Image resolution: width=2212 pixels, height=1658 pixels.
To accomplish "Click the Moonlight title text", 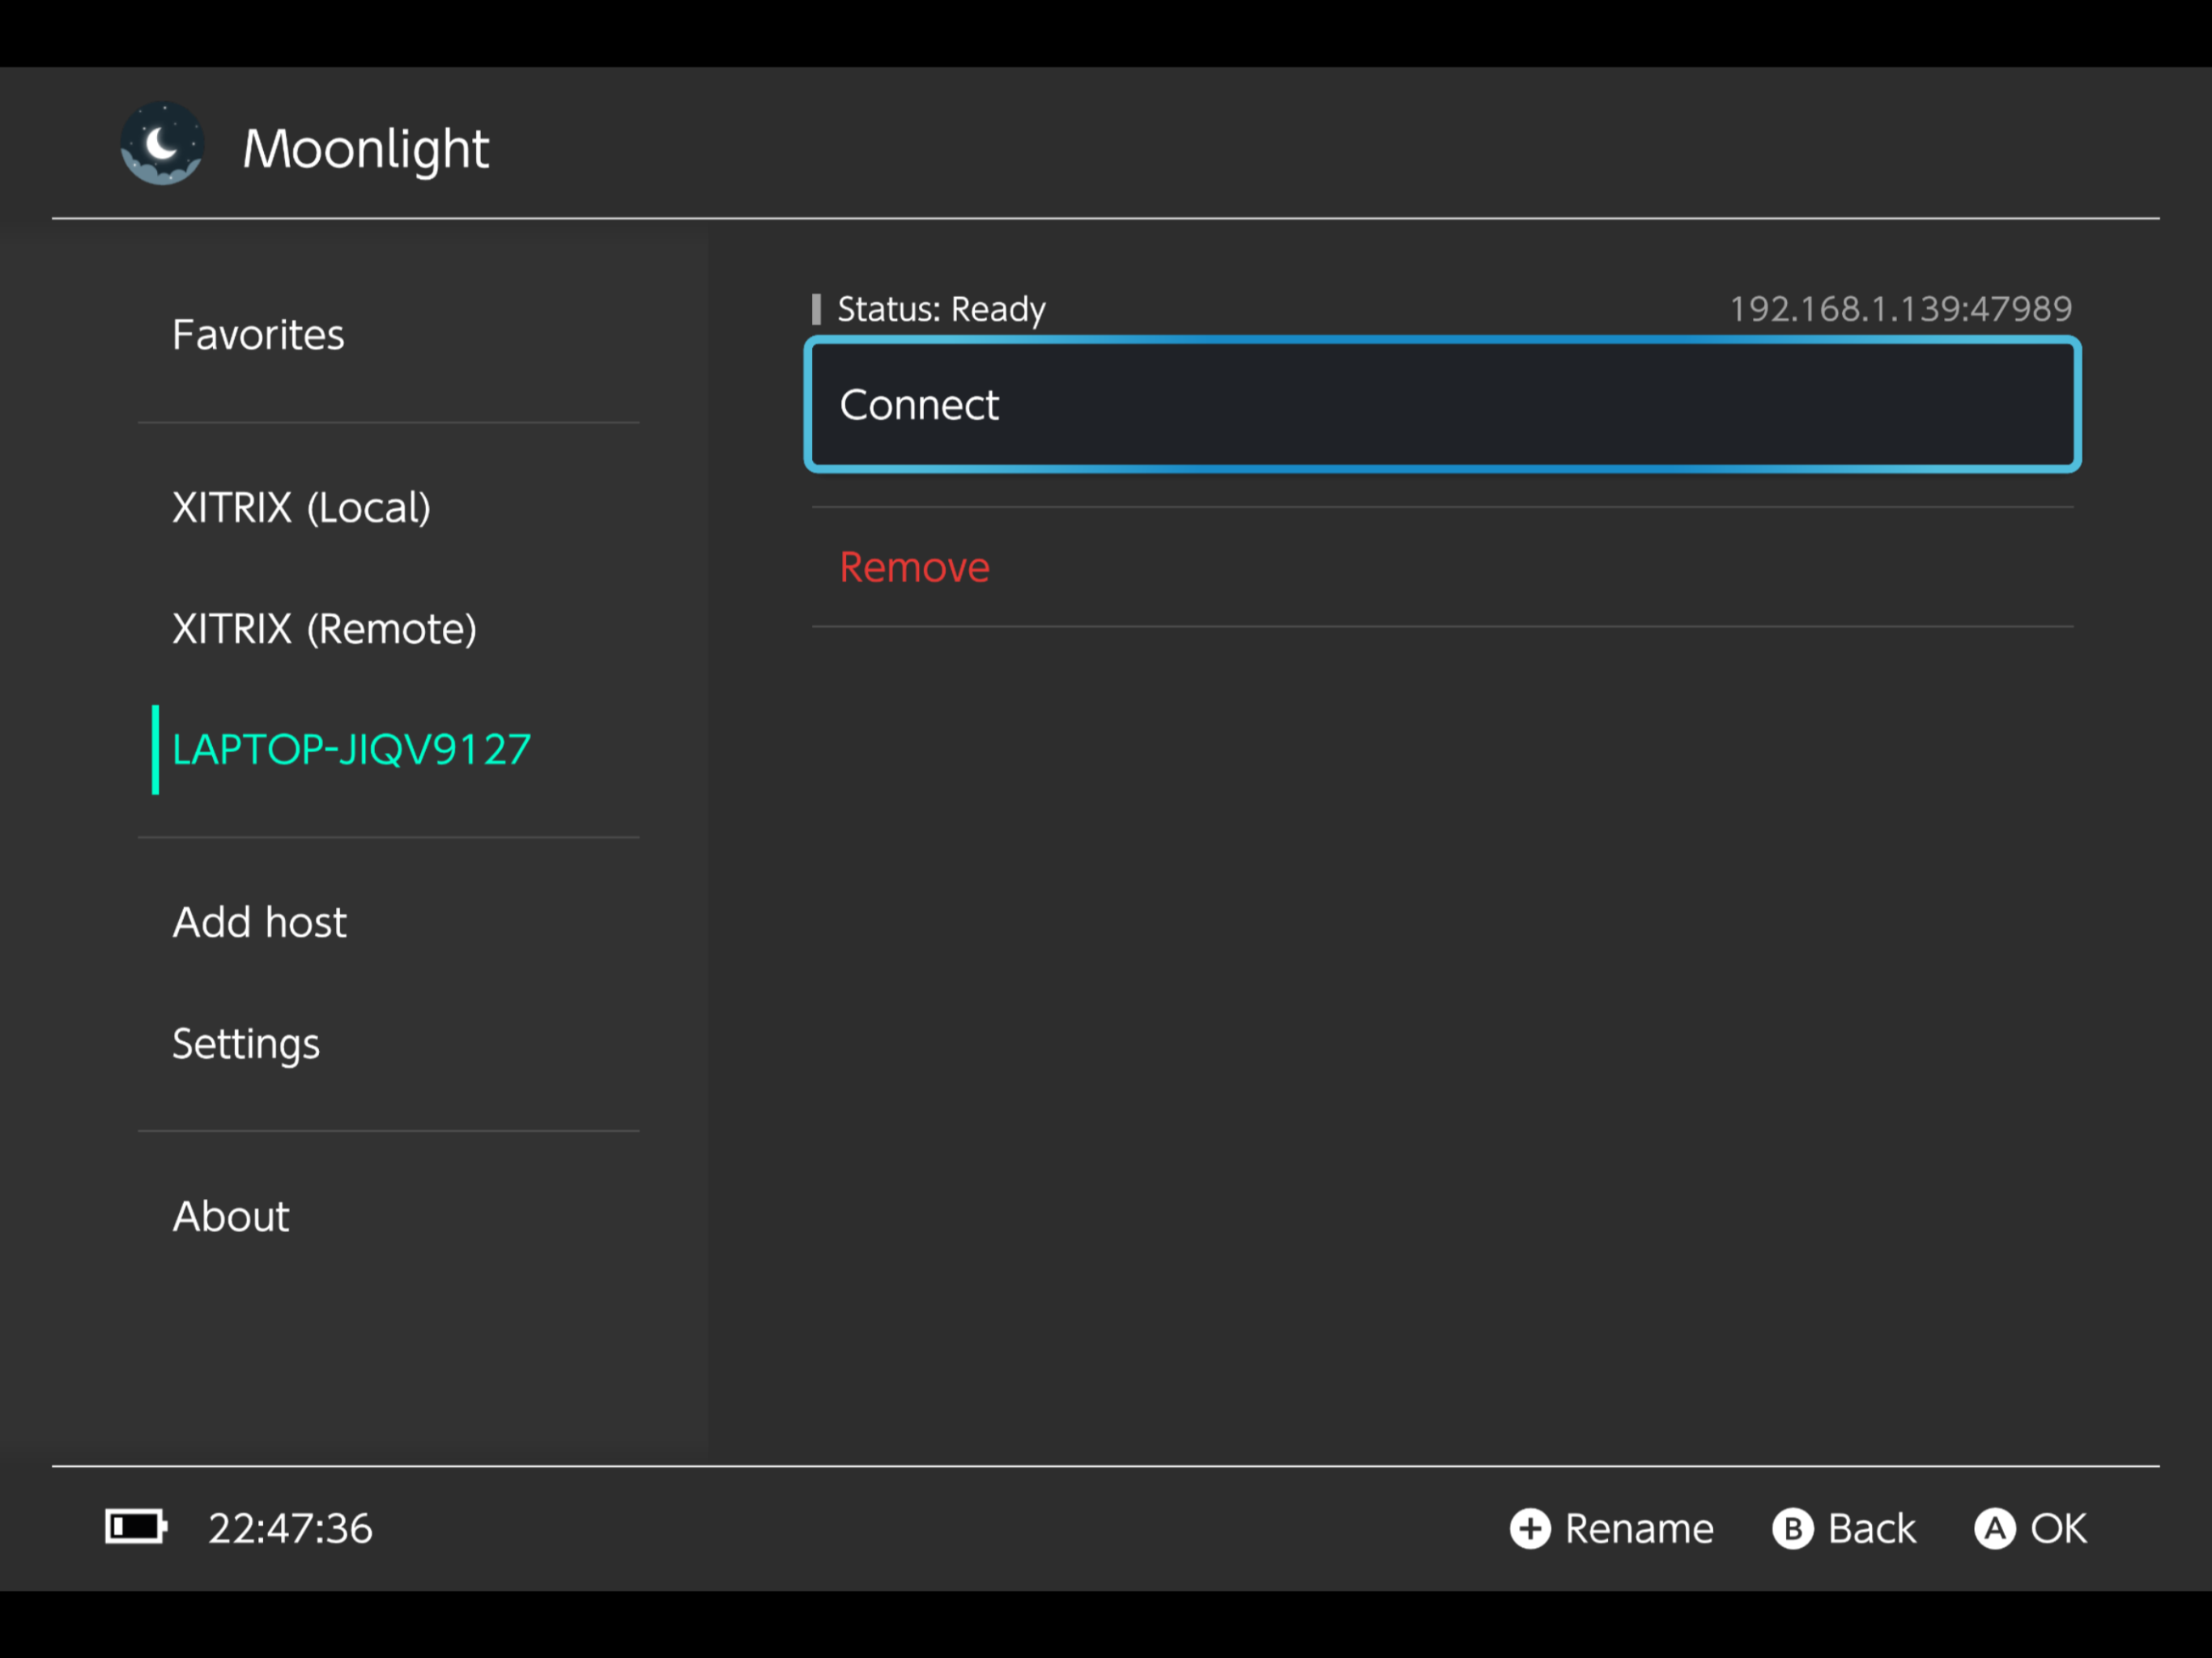I will click(x=366, y=150).
